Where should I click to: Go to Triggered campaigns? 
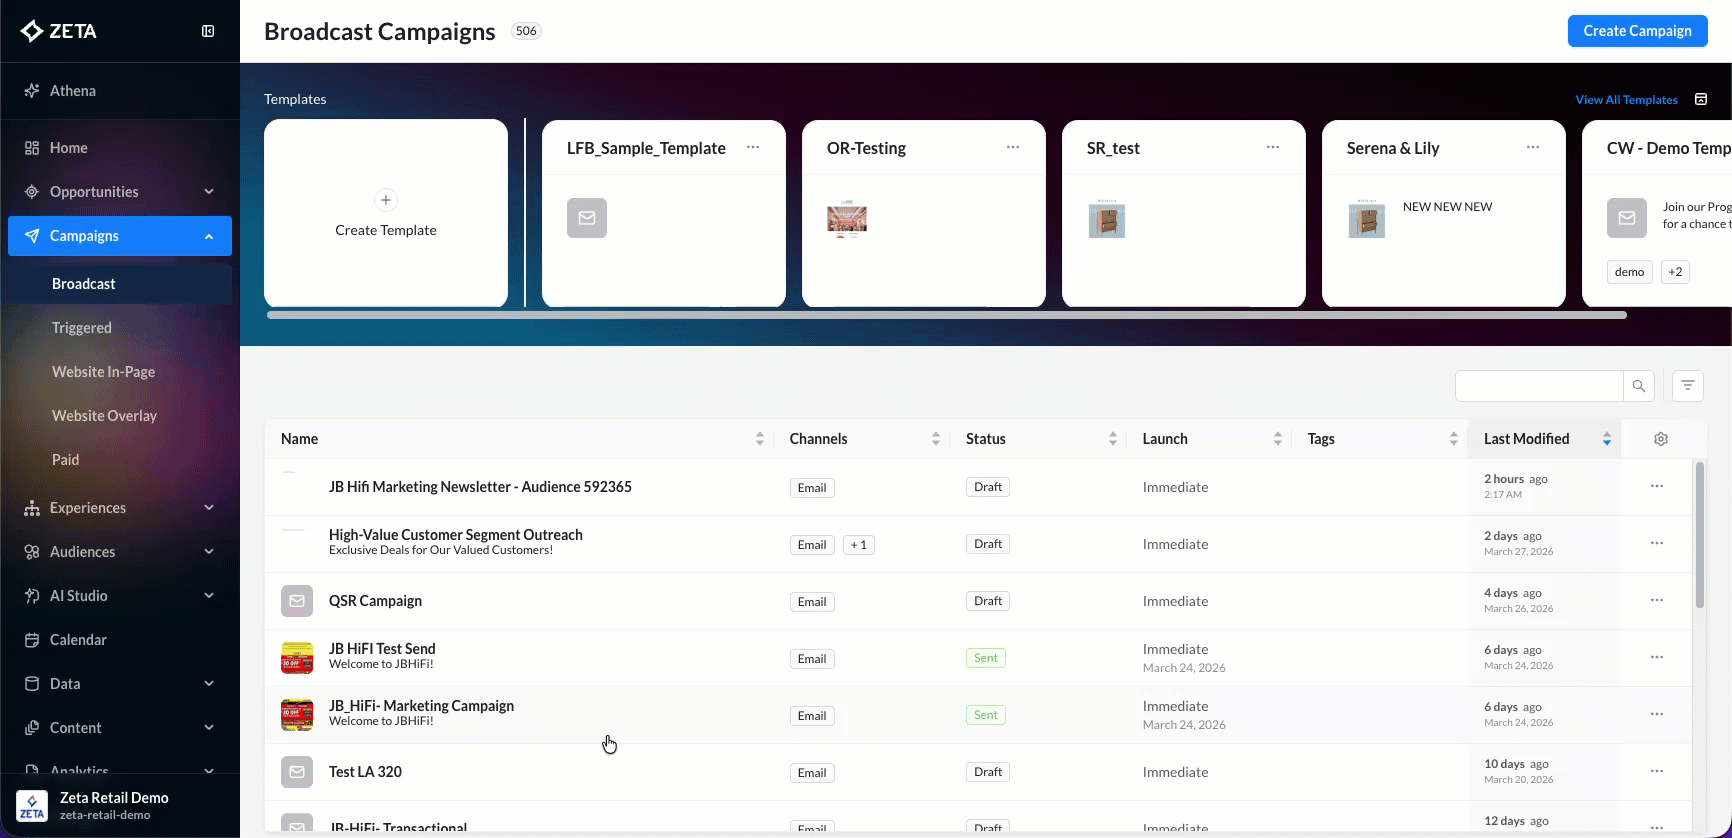[82, 328]
